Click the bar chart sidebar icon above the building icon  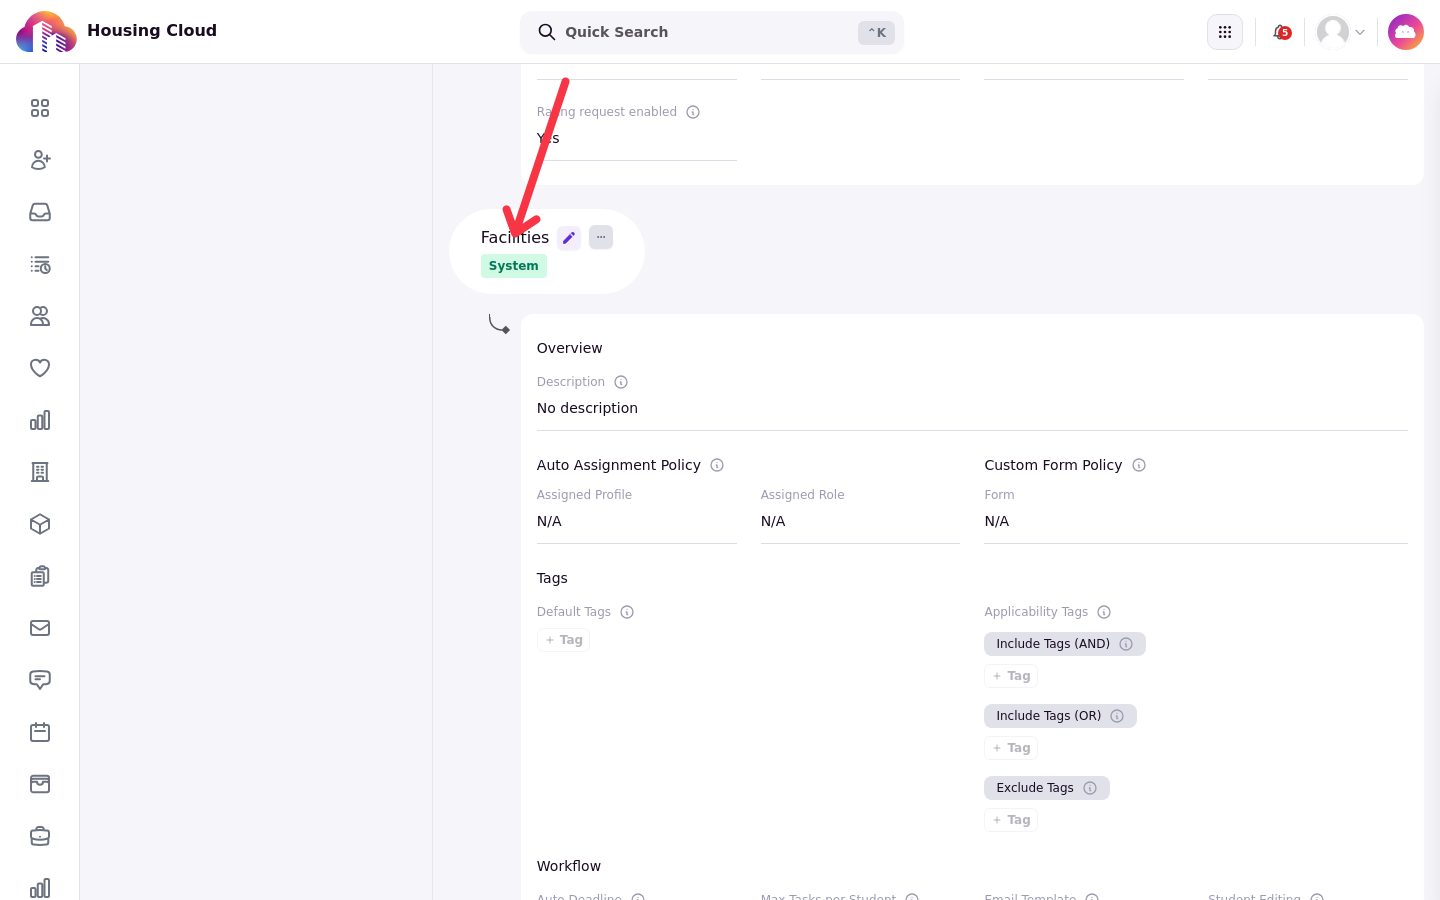(40, 420)
